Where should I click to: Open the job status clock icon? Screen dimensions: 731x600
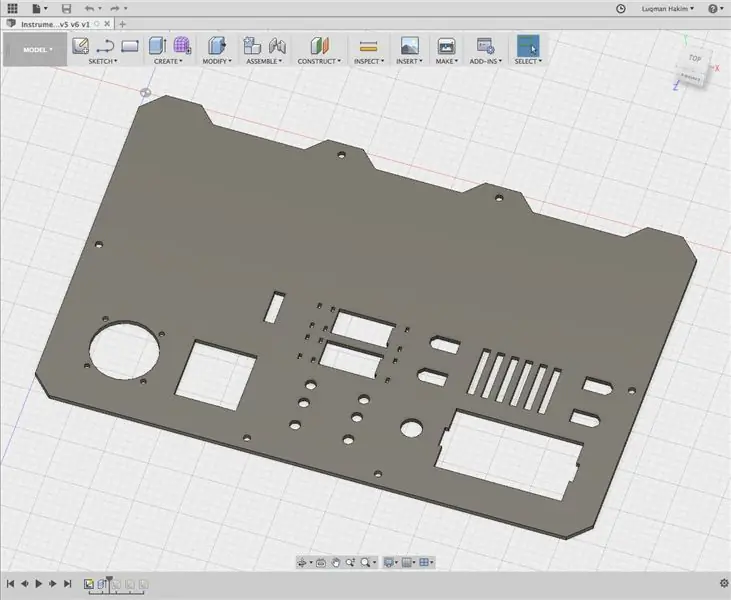(x=621, y=8)
